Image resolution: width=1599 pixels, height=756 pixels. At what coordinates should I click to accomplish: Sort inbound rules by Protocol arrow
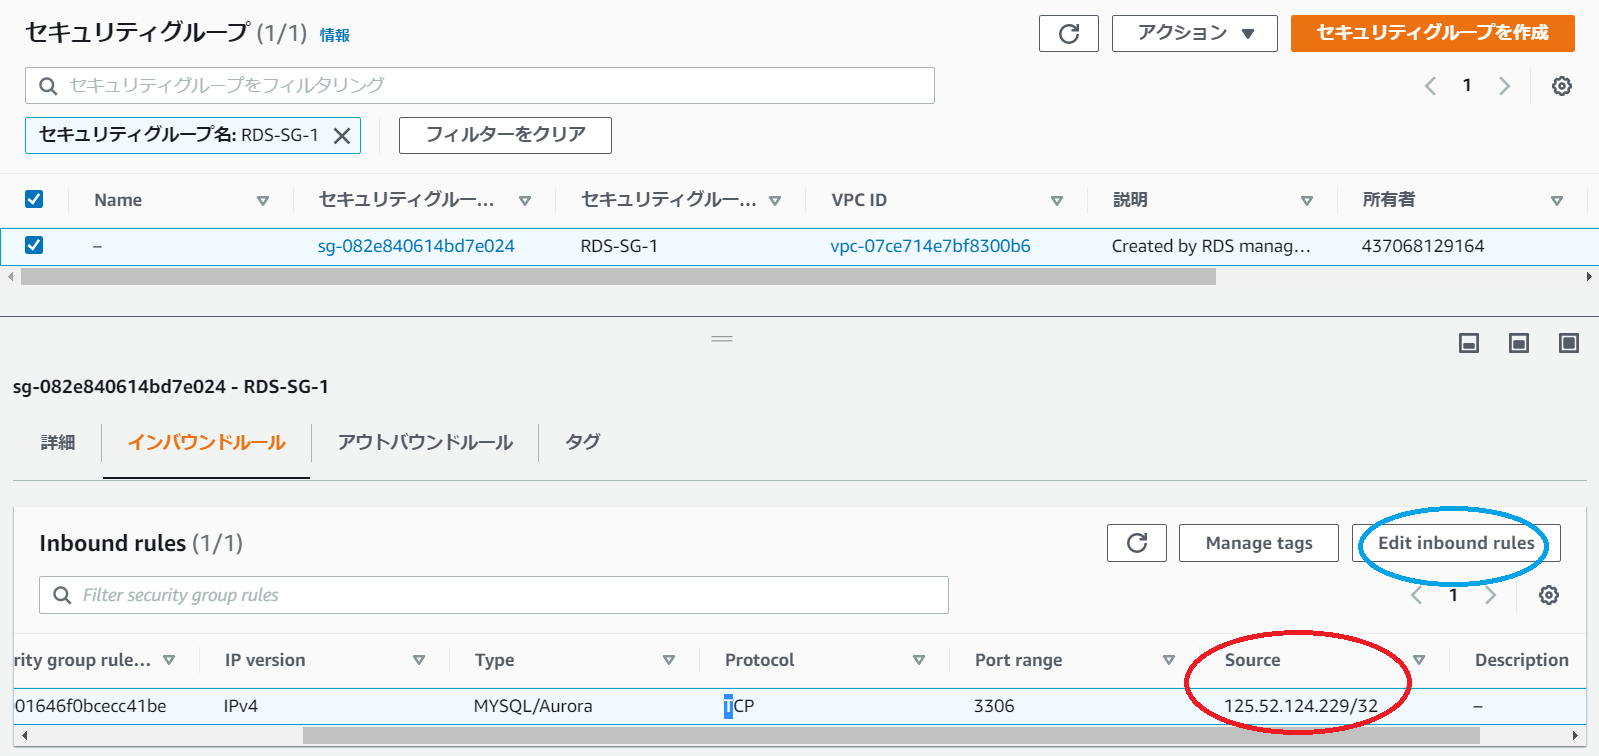tap(919, 660)
